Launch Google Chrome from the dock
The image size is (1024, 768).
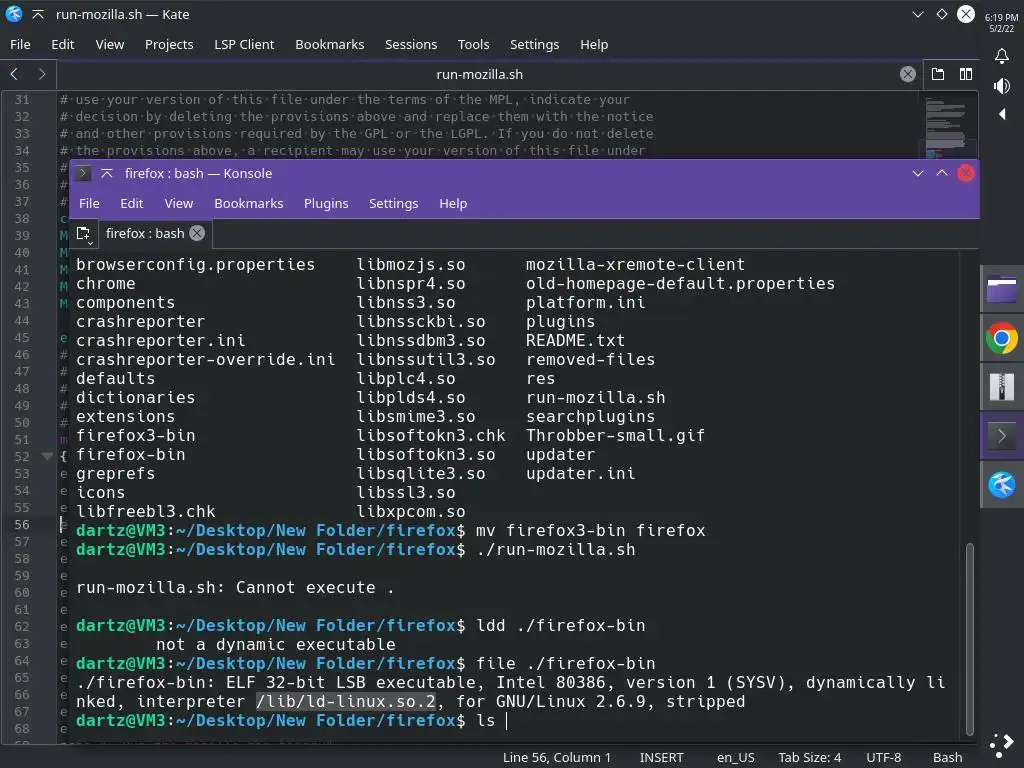click(x=1001, y=338)
